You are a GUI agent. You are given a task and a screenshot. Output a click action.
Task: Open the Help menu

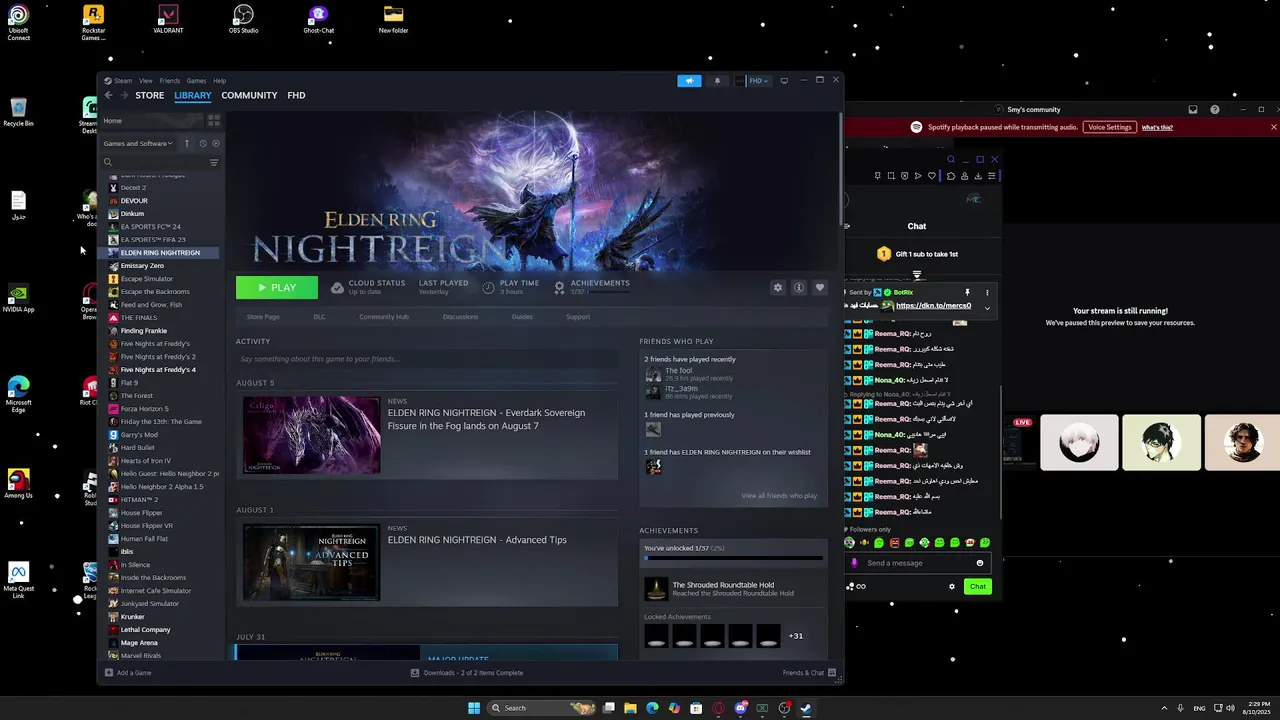tap(219, 81)
